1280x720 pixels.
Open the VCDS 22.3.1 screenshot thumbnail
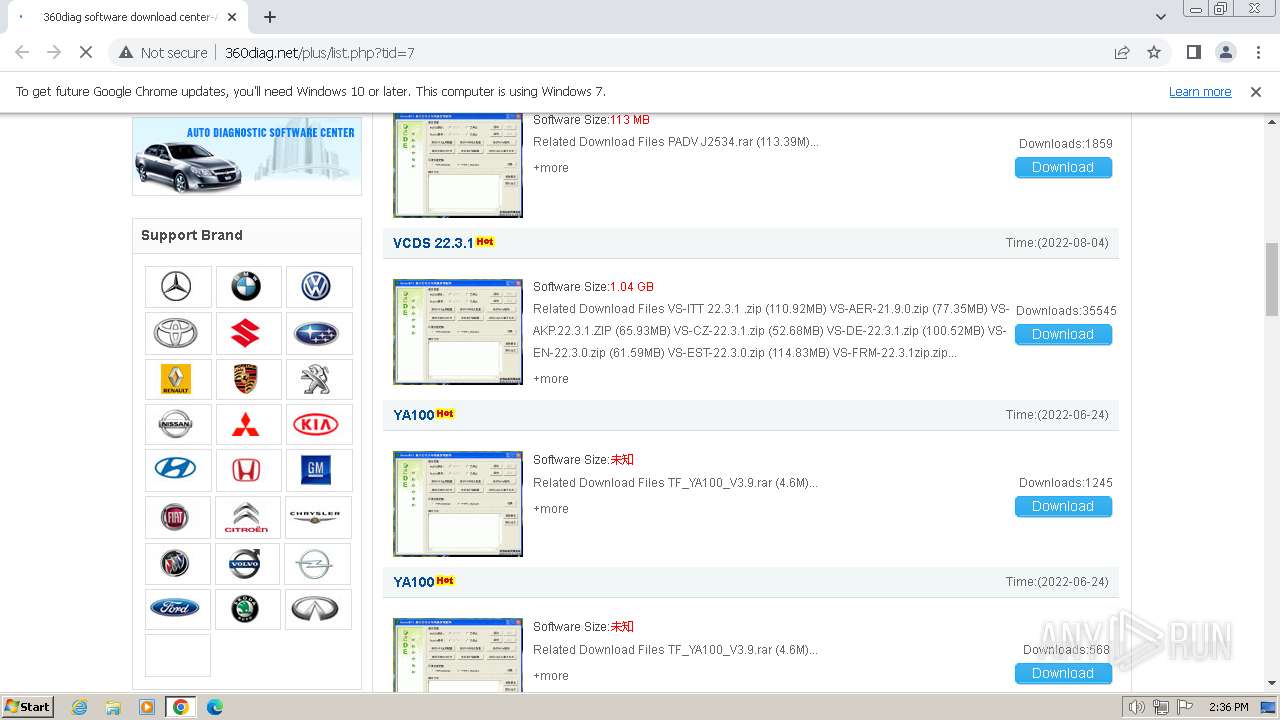pyautogui.click(x=458, y=332)
